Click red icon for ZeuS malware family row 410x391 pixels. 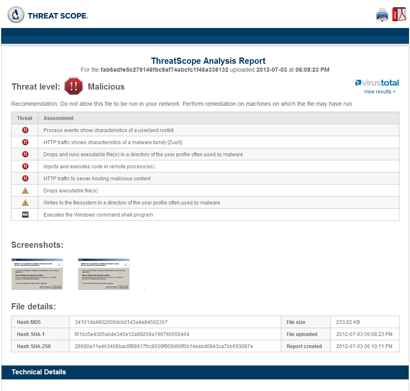[x=25, y=142]
